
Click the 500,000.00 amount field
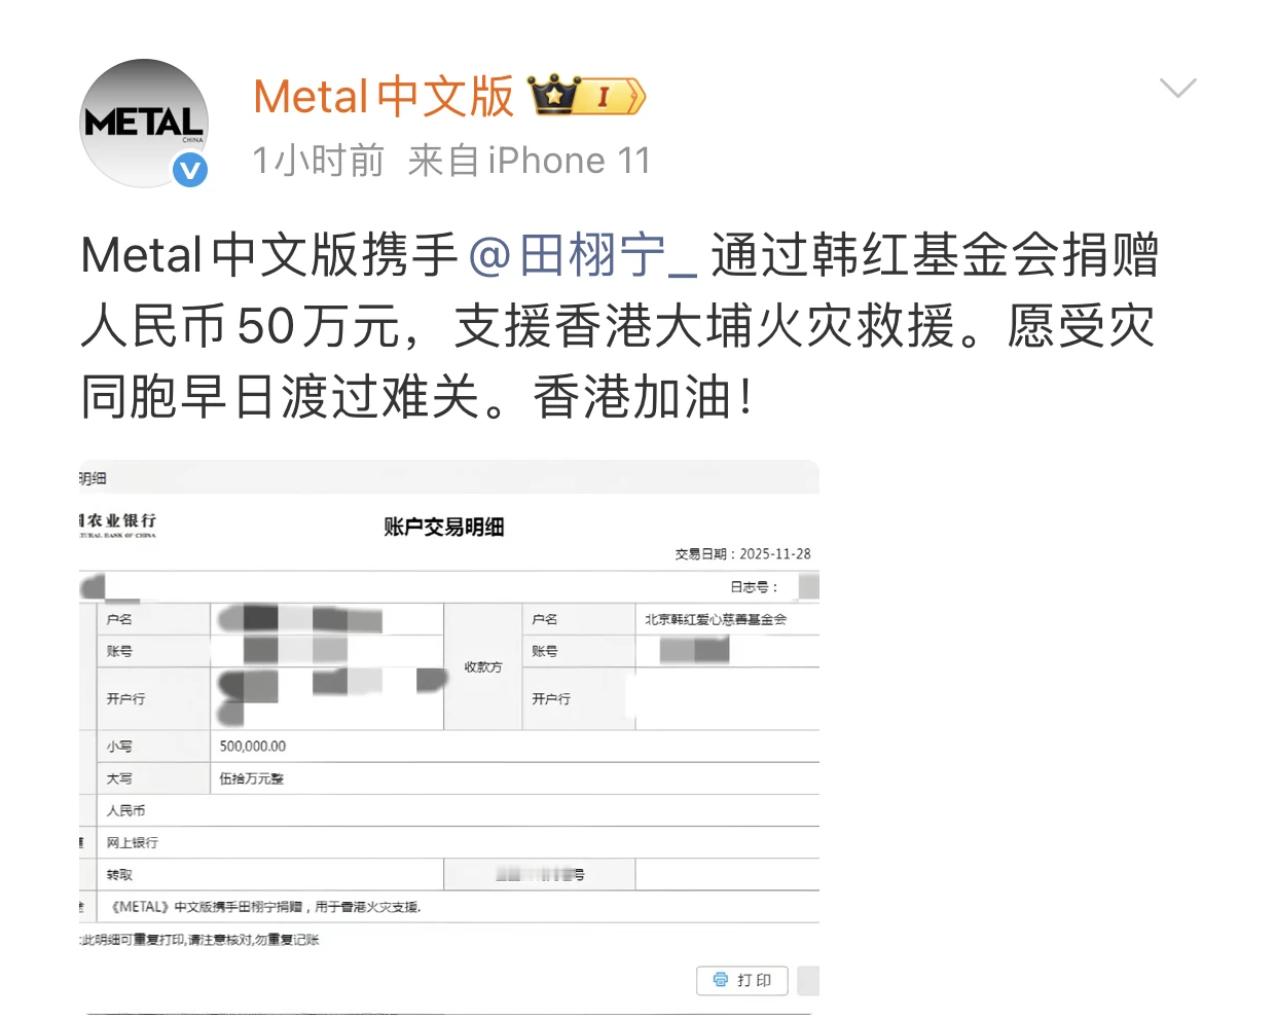click(253, 746)
